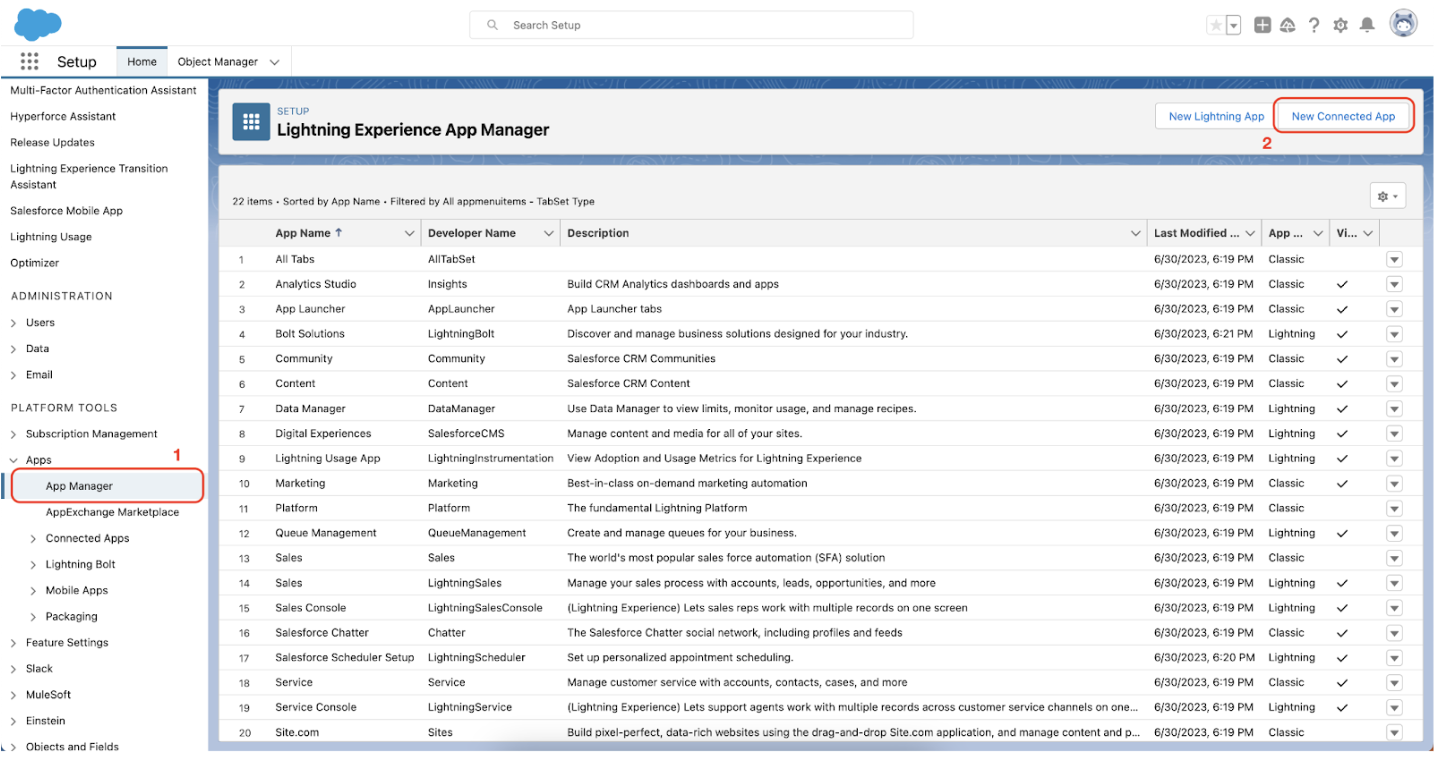
Task: Collapse the Apps tree node
Action: [14, 460]
